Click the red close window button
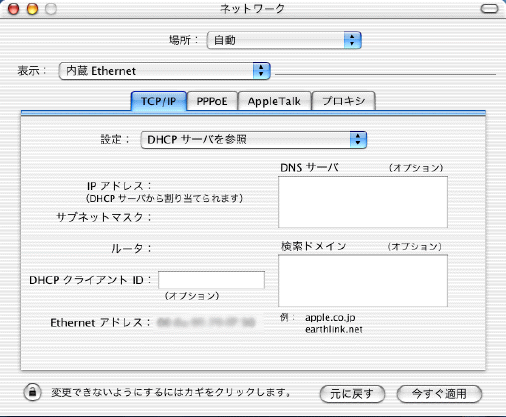The height and width of the screenshot is (417, 506). click(x=14, y=9)
